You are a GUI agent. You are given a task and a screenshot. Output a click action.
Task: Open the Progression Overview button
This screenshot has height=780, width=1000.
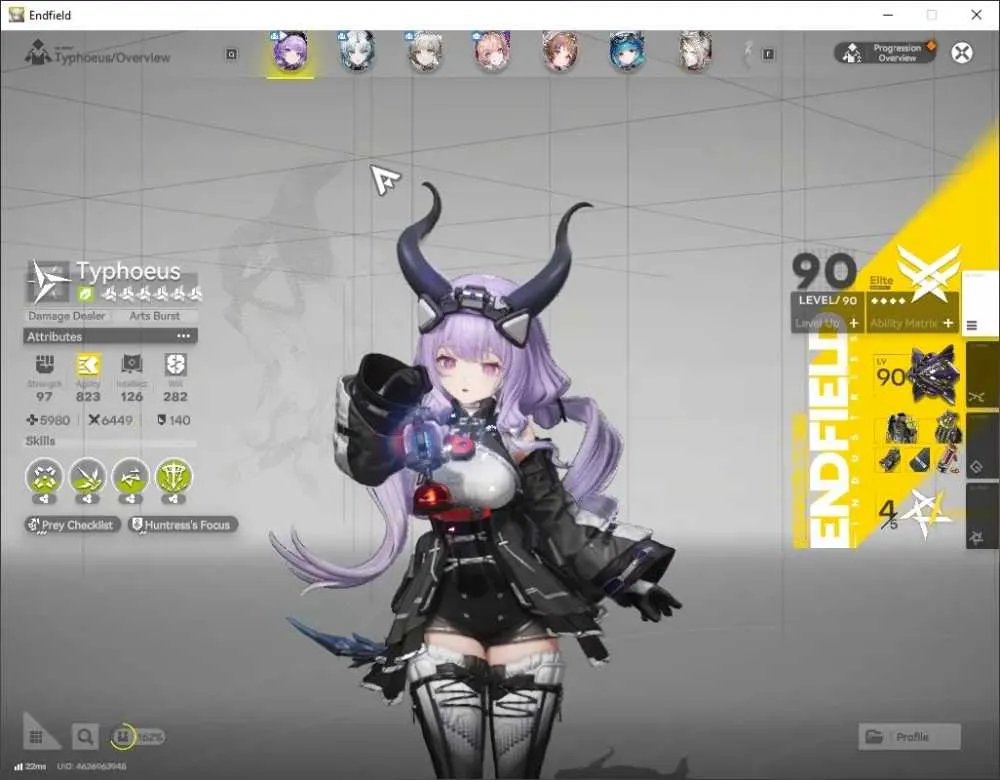coord(885,53)
